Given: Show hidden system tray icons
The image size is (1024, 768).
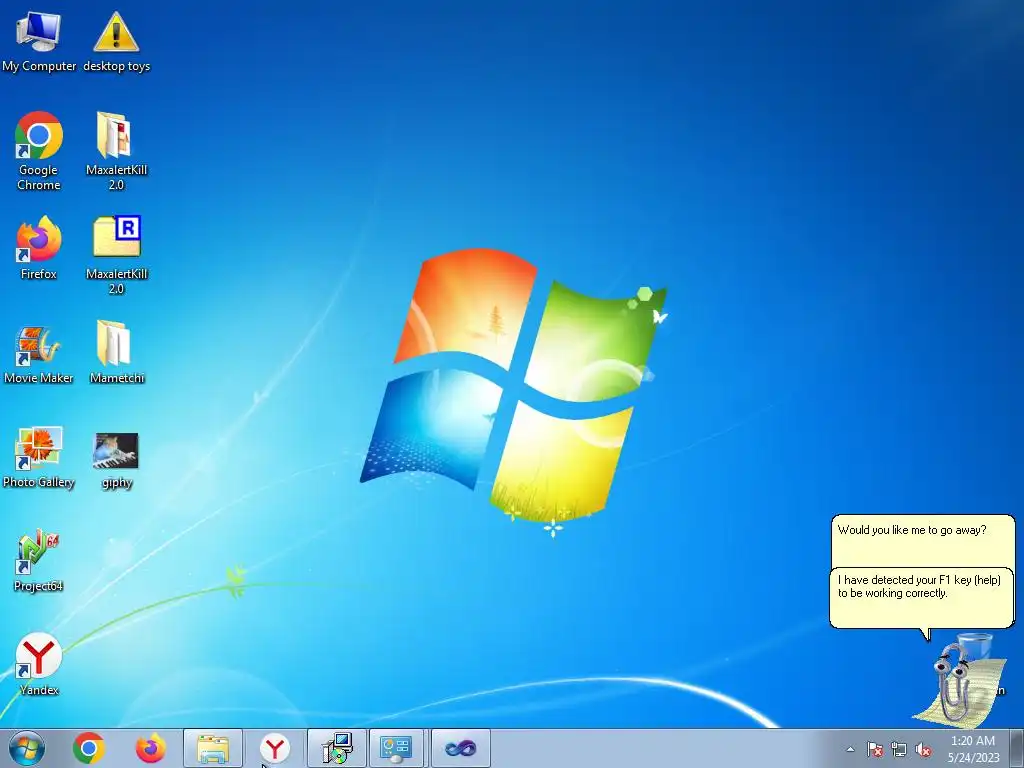Looking at the screenshot, I should pos(850,749).
